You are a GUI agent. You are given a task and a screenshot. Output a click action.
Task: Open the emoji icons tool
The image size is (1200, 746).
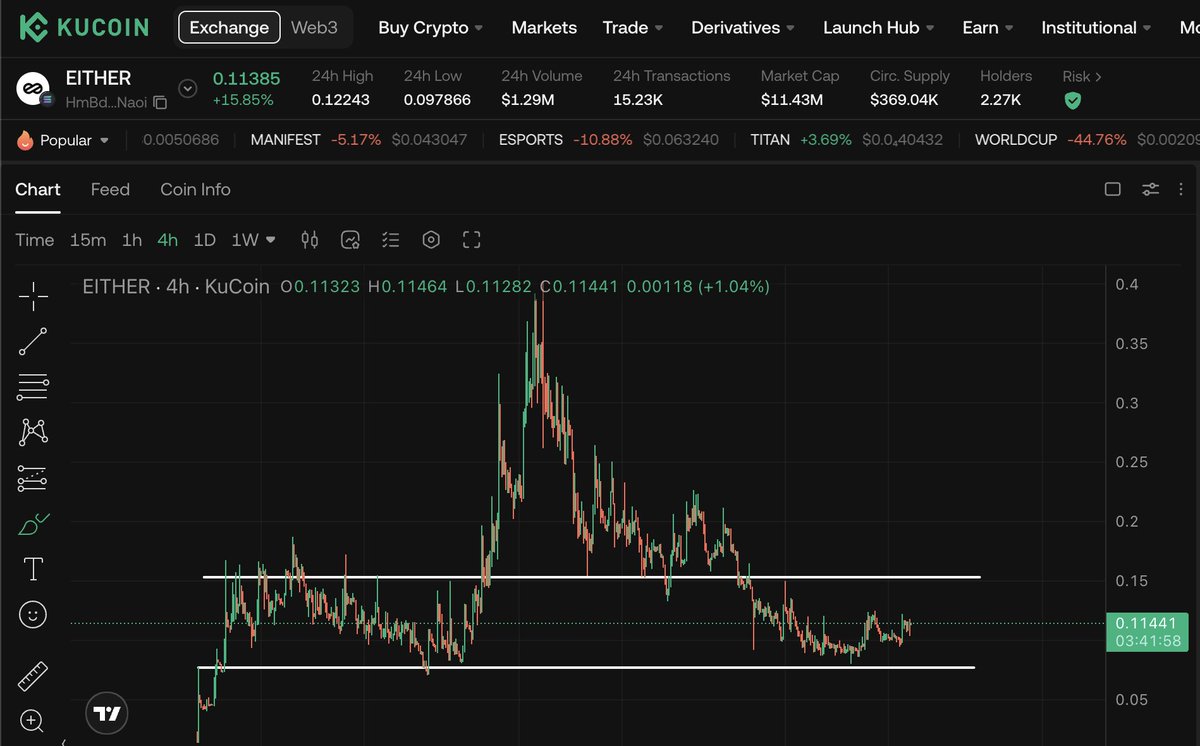point(33,614)
